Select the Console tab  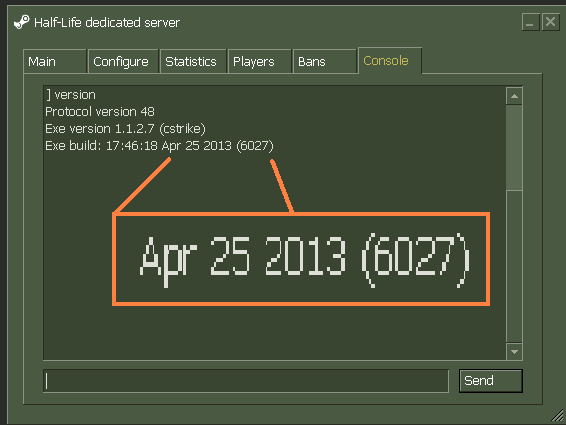pos(390,61)
